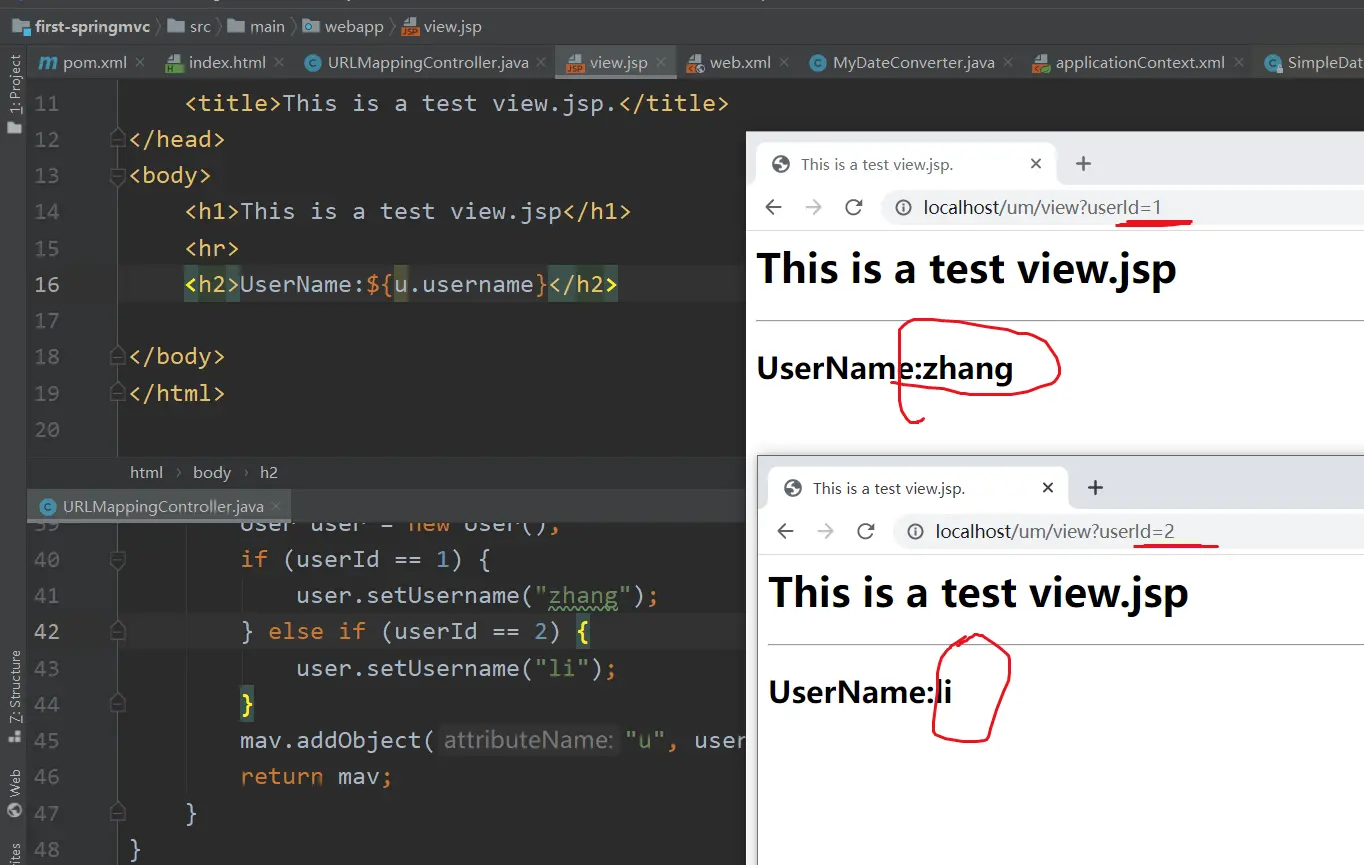The height and width of the screenshot is (865, 1364).
Task: Click forward arrow in upper browser
Action: coord(813,207)
